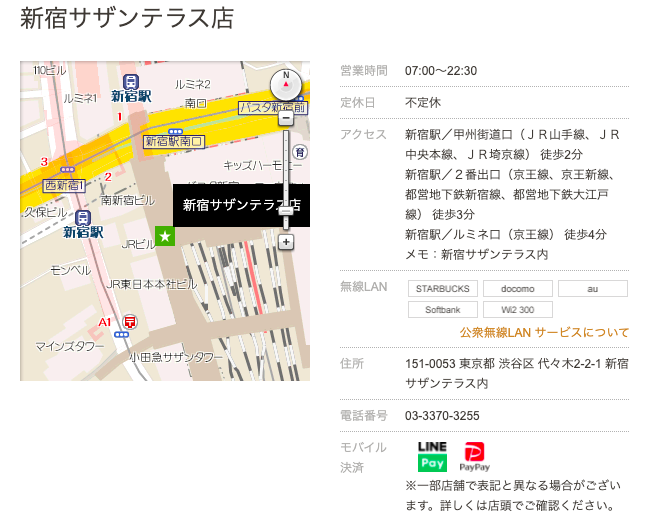The image size is (647, 519).
Task: Click the red post office icon on map
Action: (x=129, y=321)
